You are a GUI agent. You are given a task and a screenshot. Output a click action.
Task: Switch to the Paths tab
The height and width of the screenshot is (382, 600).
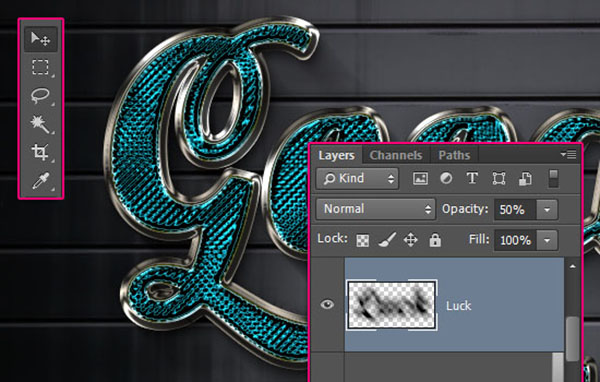point(454,155)
